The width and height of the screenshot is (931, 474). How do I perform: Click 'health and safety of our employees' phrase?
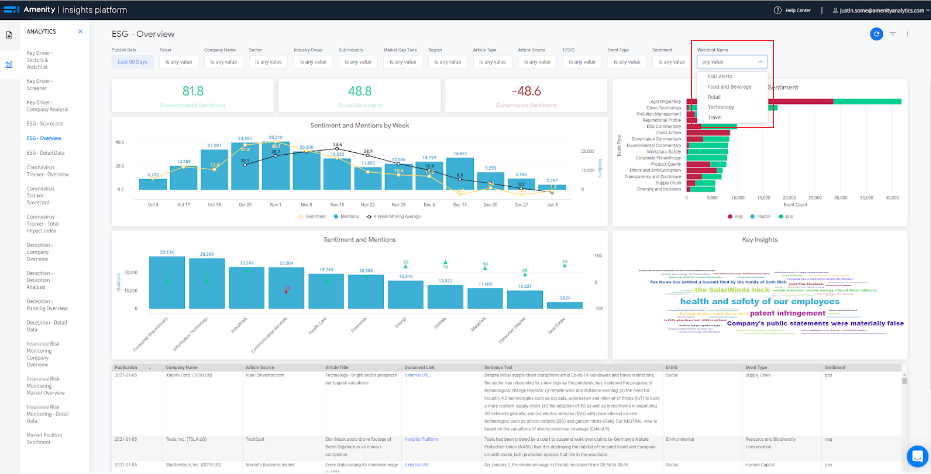(759, 301)
